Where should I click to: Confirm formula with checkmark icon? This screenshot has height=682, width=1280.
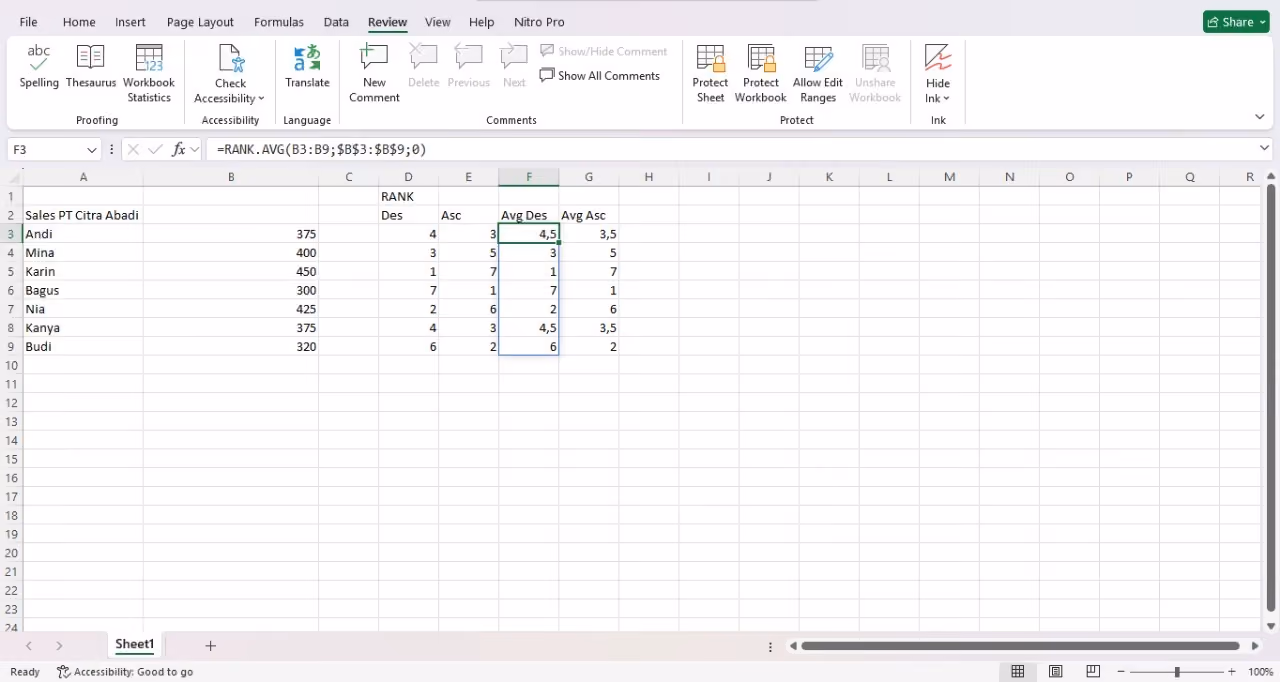(155, 149)
